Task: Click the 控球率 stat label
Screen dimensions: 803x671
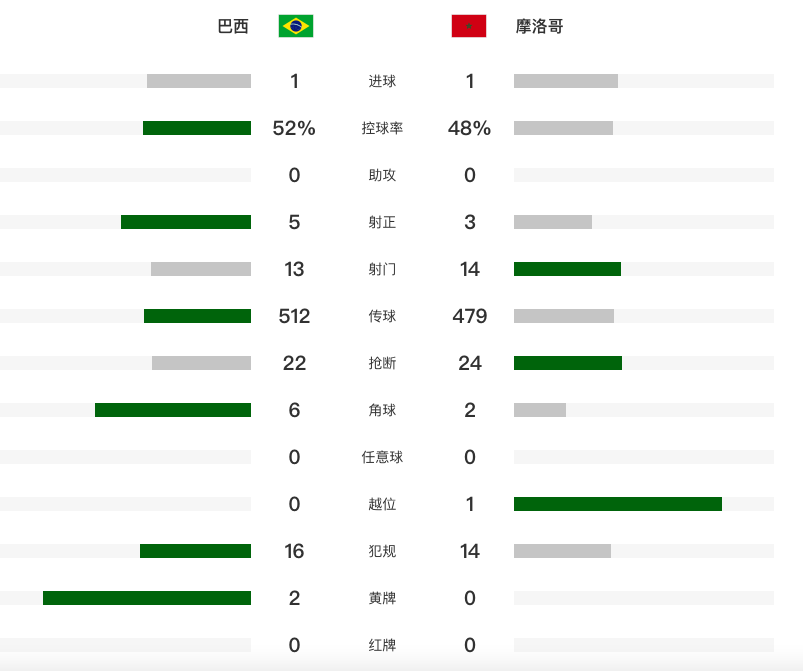Action: (382, 128)
